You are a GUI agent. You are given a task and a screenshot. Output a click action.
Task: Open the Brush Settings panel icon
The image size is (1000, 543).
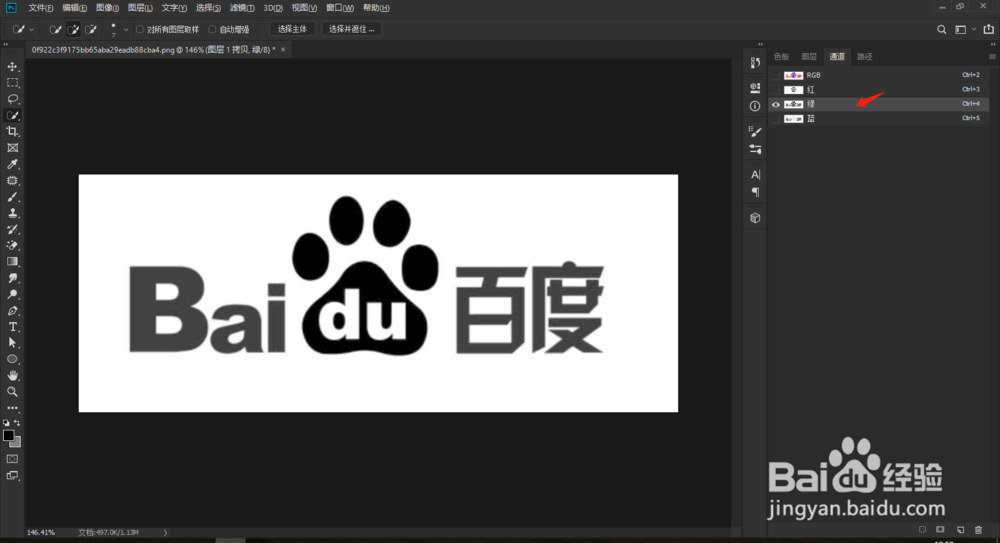(755, 131)
